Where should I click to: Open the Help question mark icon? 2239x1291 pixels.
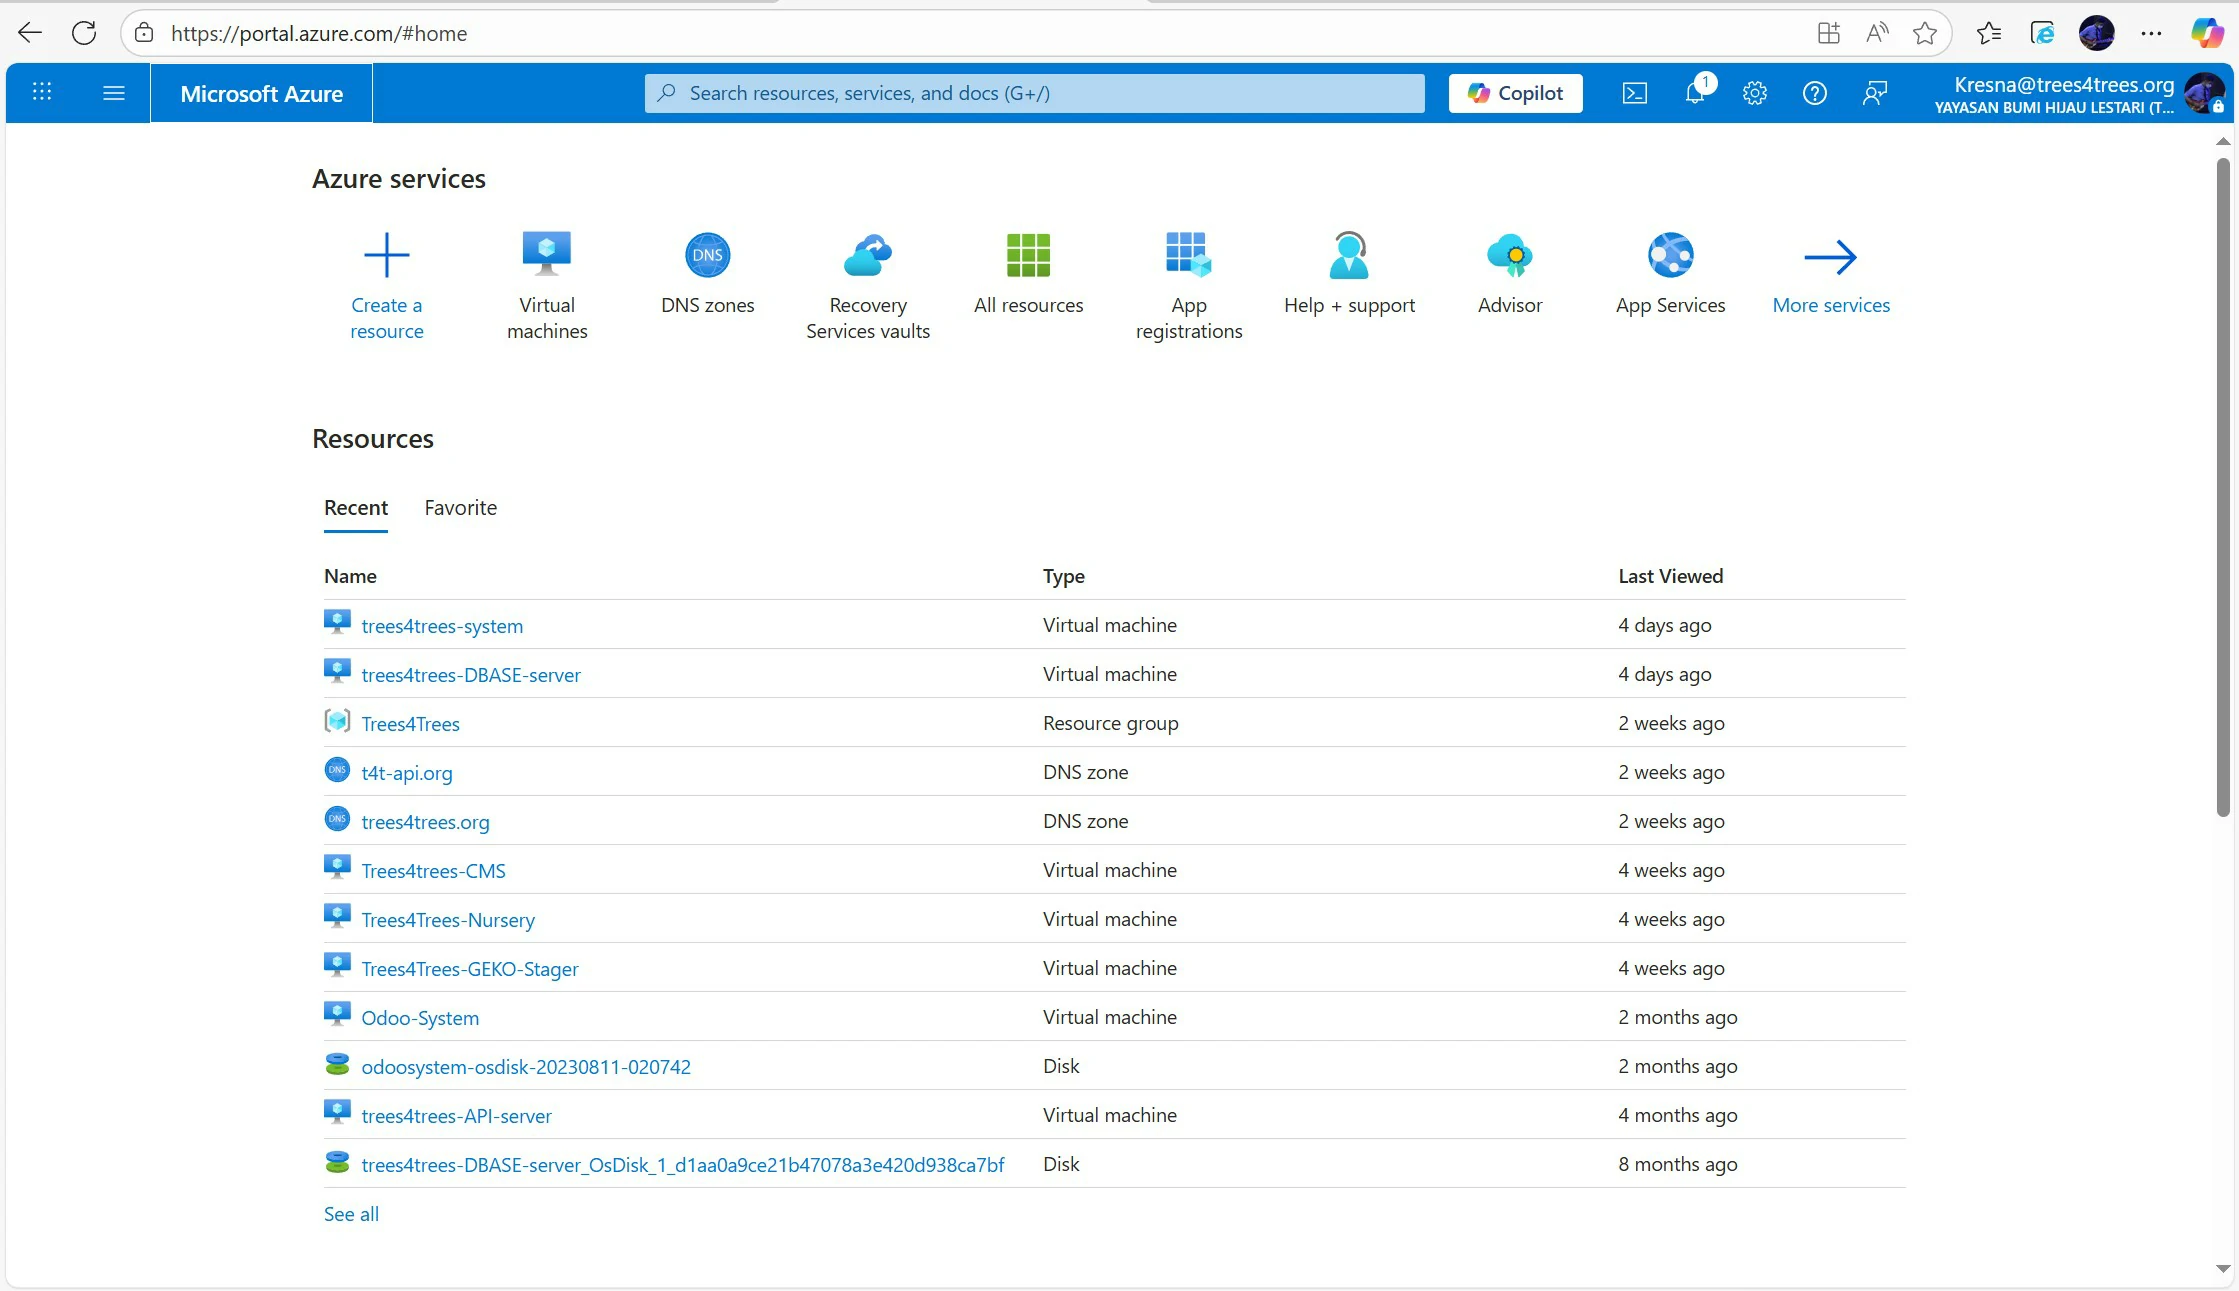pyautogui.click(x=1814, y=93)
